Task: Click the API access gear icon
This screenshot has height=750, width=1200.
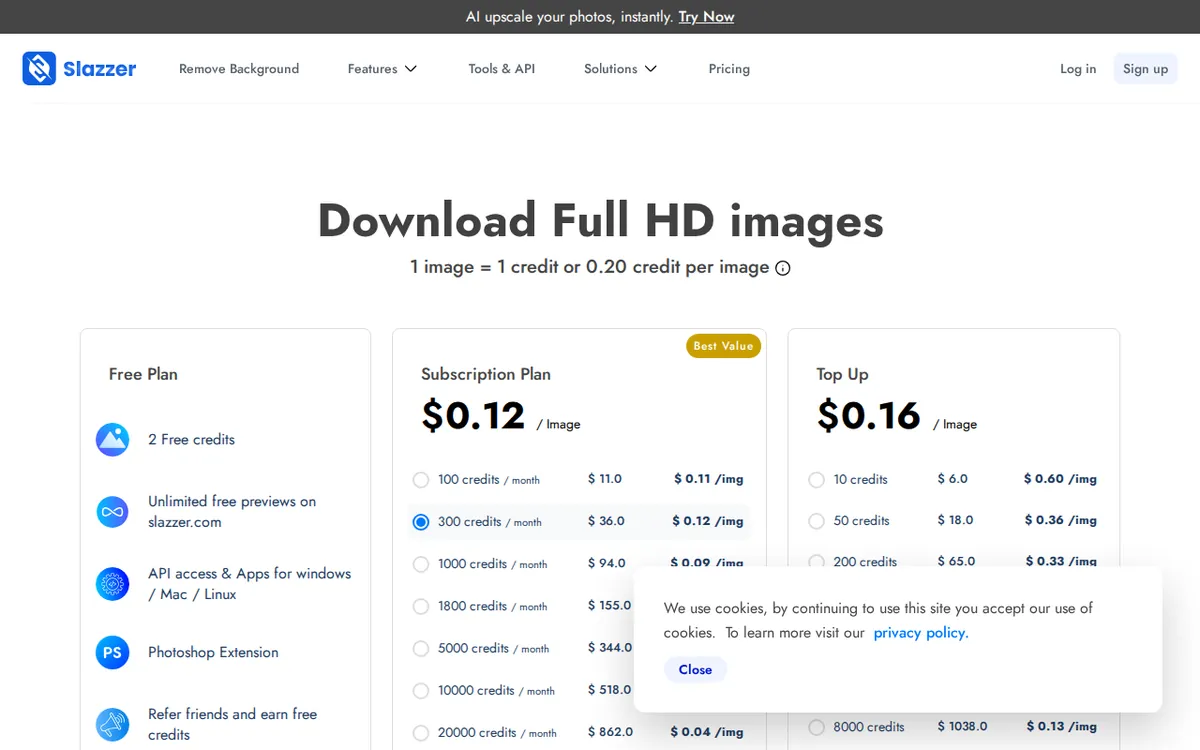Action: (112, 584)
